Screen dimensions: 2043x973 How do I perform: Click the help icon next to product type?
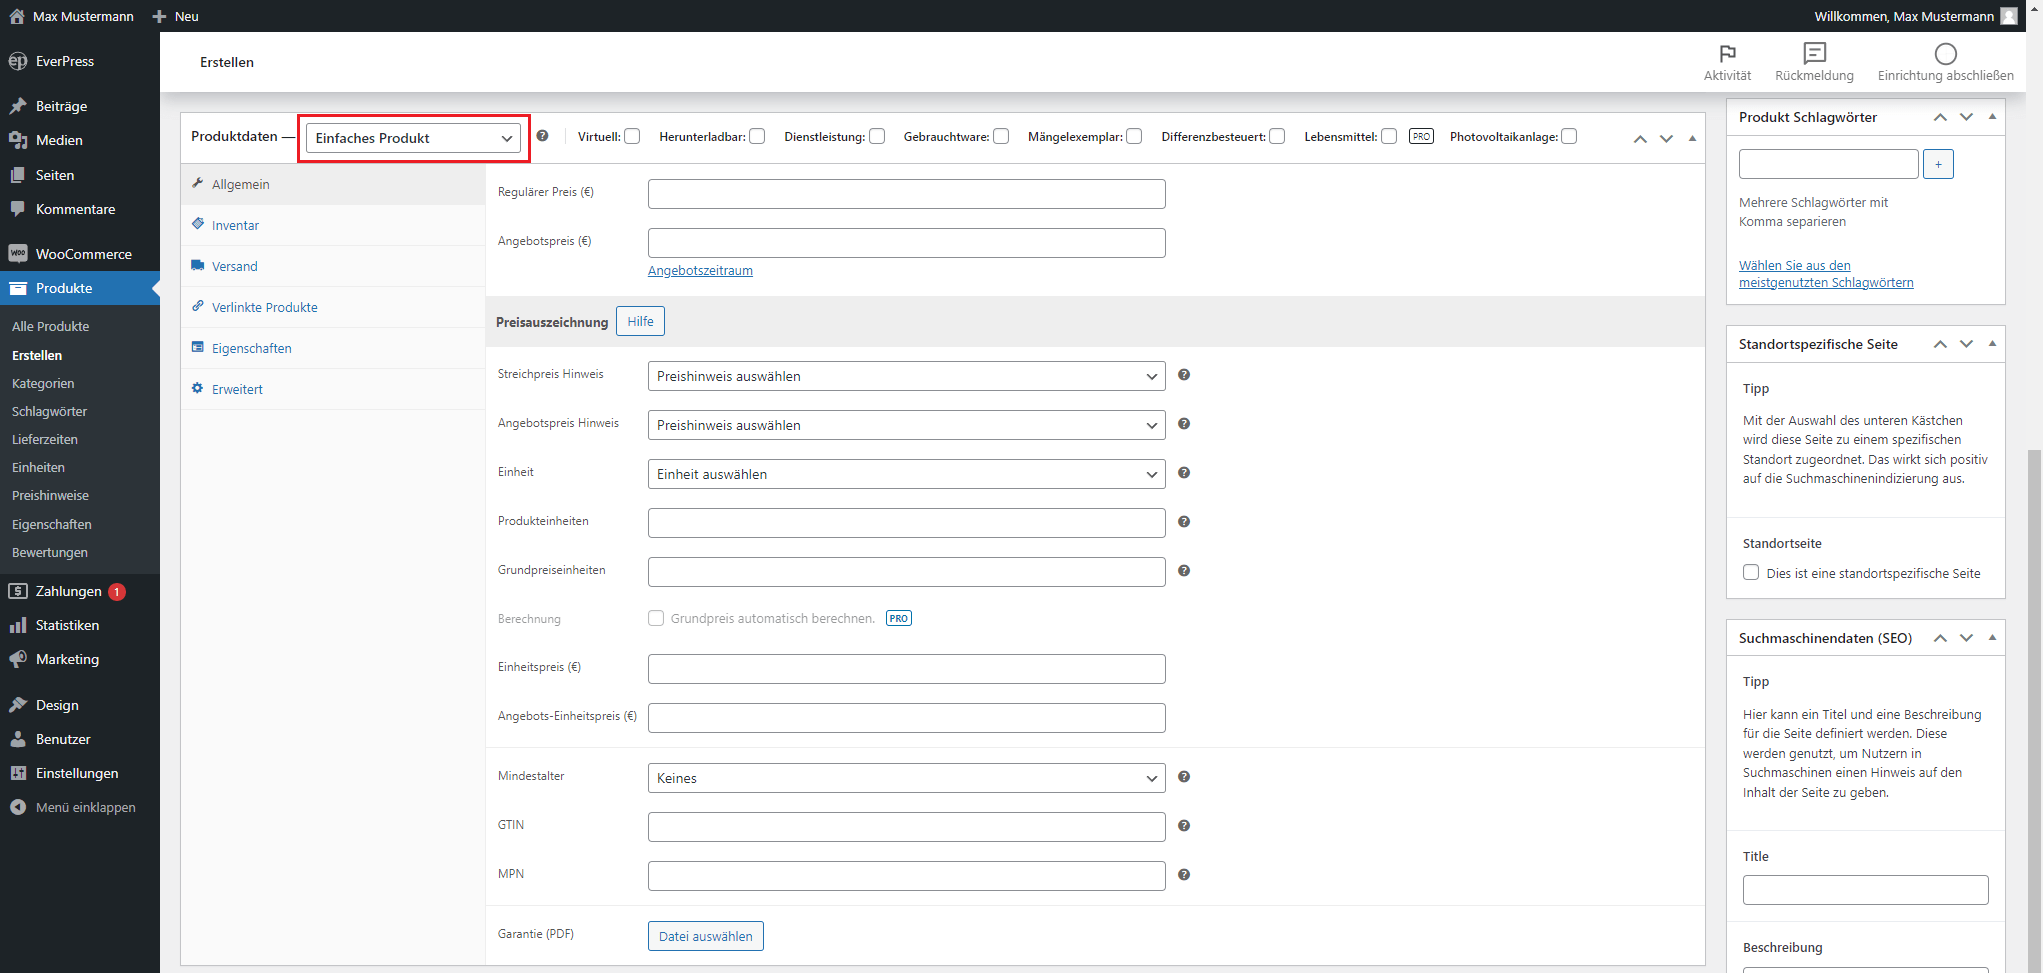[x=542, y=136]
